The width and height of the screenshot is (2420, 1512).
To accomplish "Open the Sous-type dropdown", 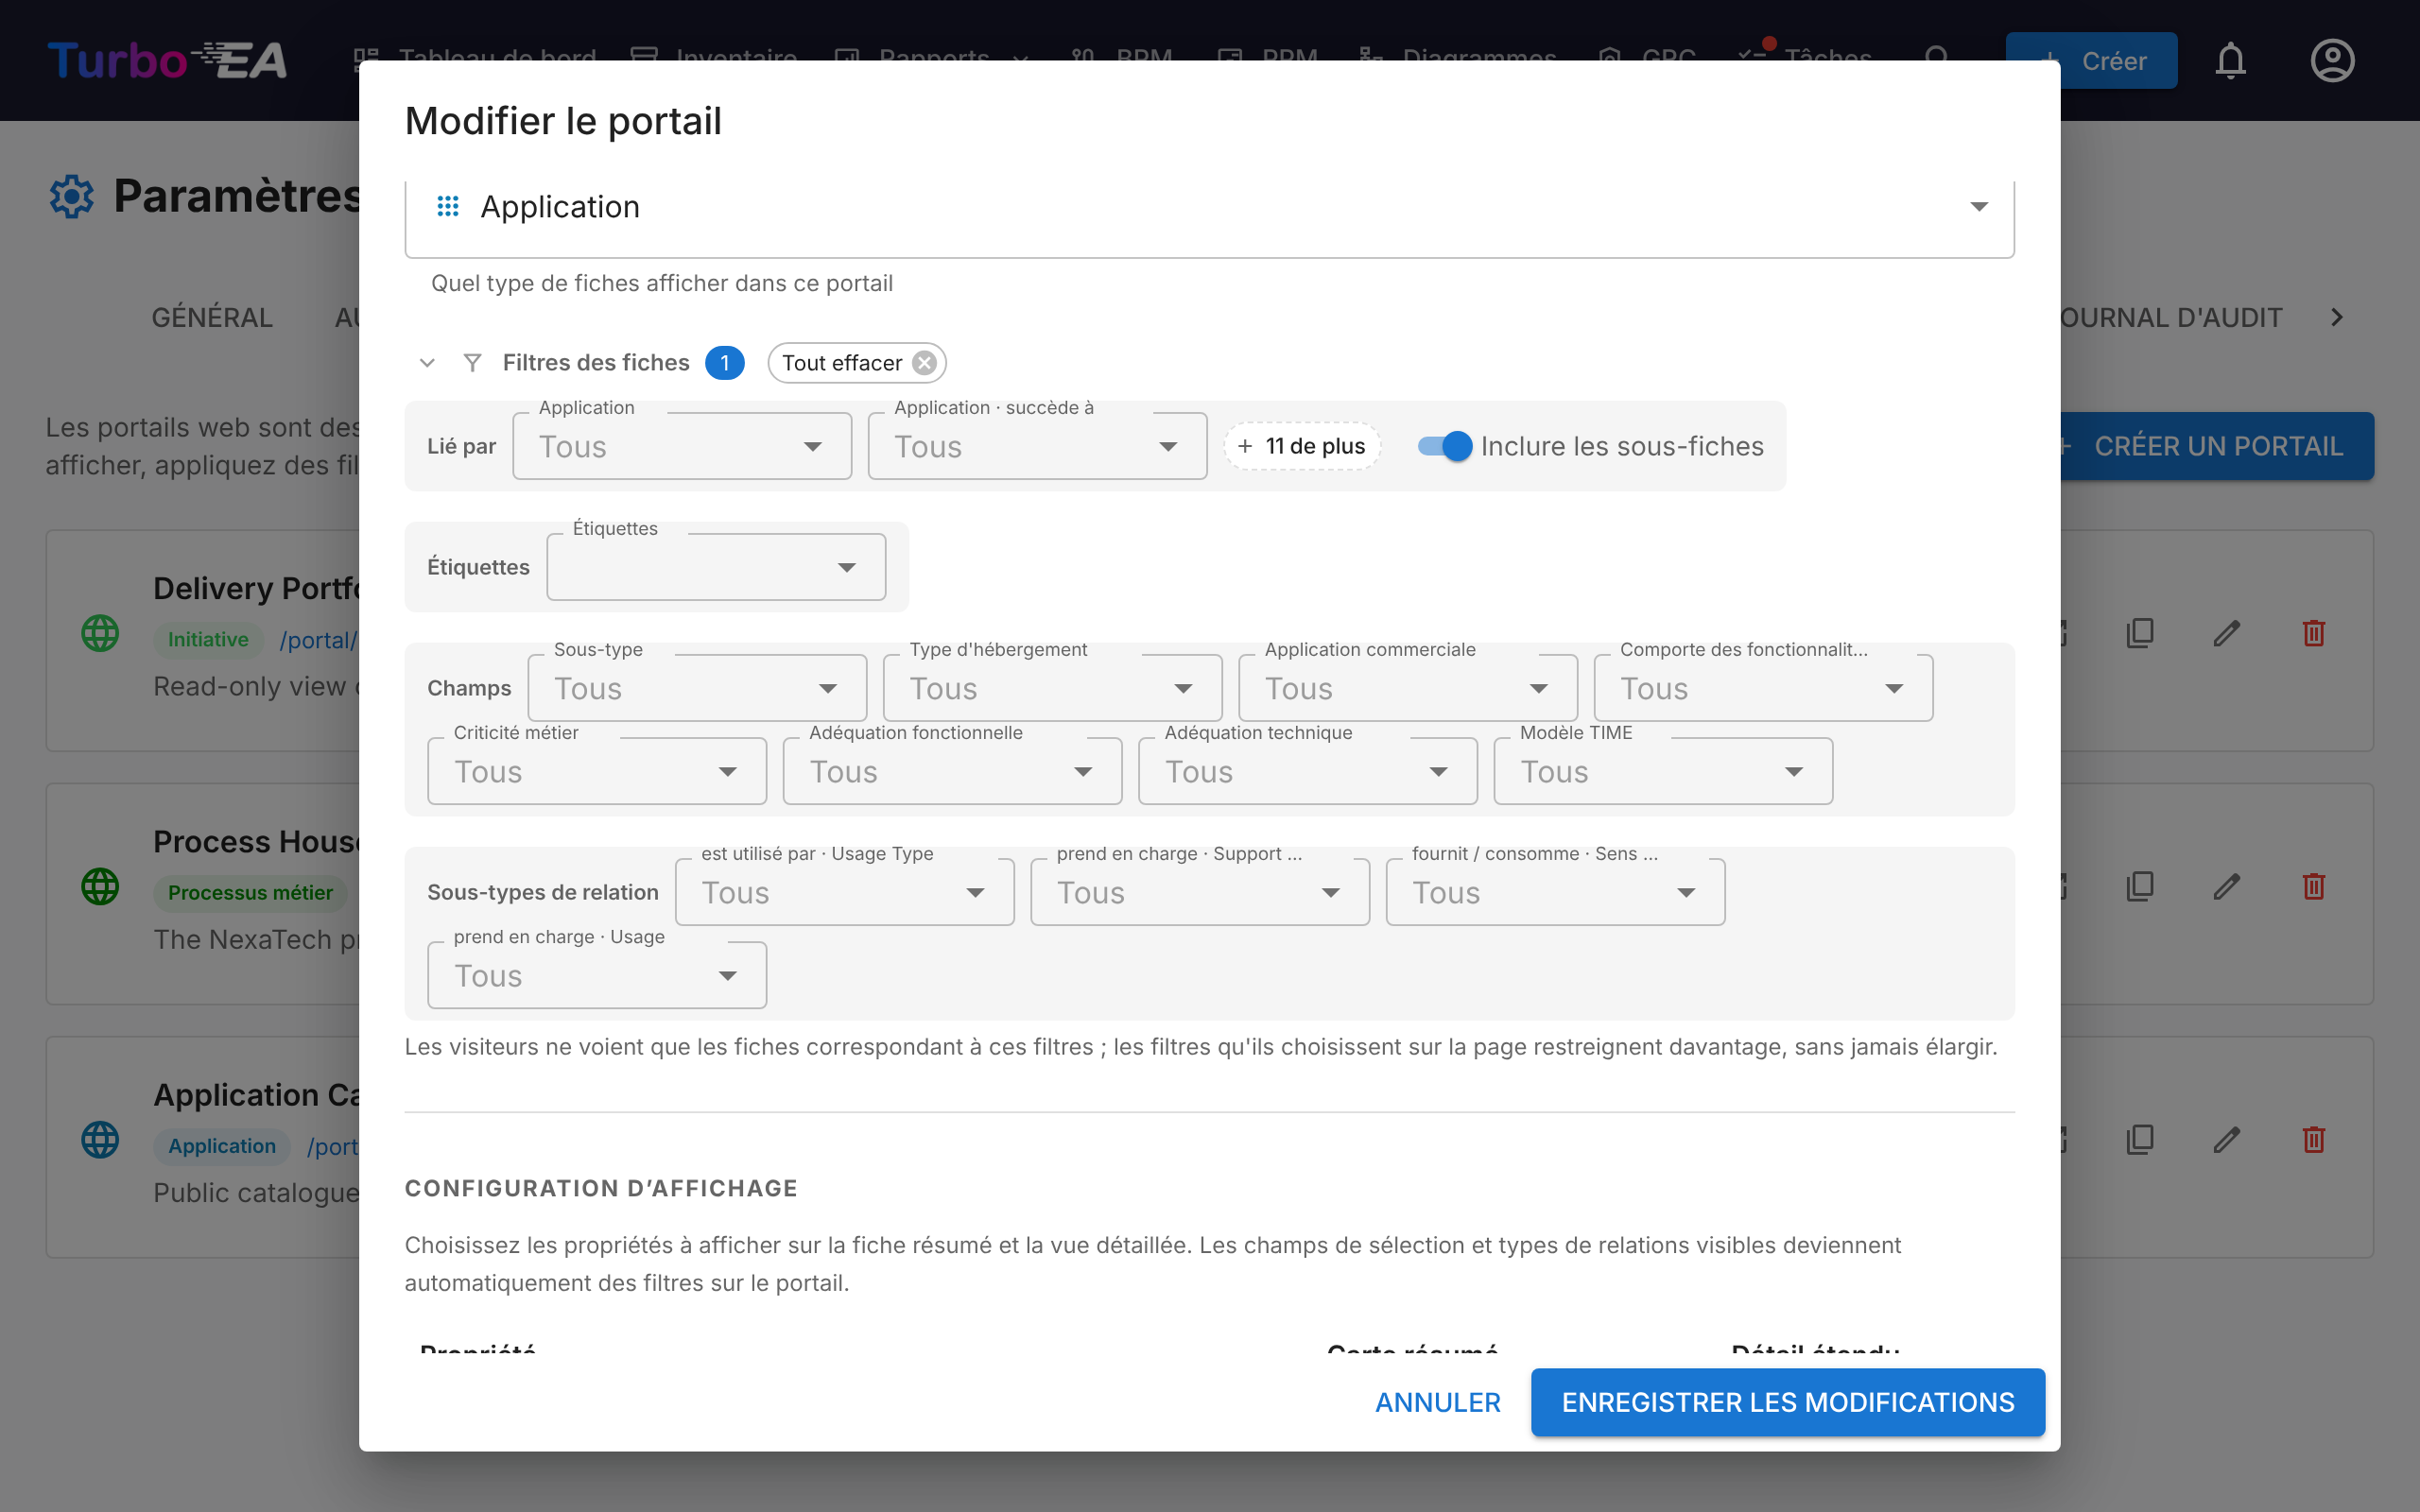I will click(697, 688).
